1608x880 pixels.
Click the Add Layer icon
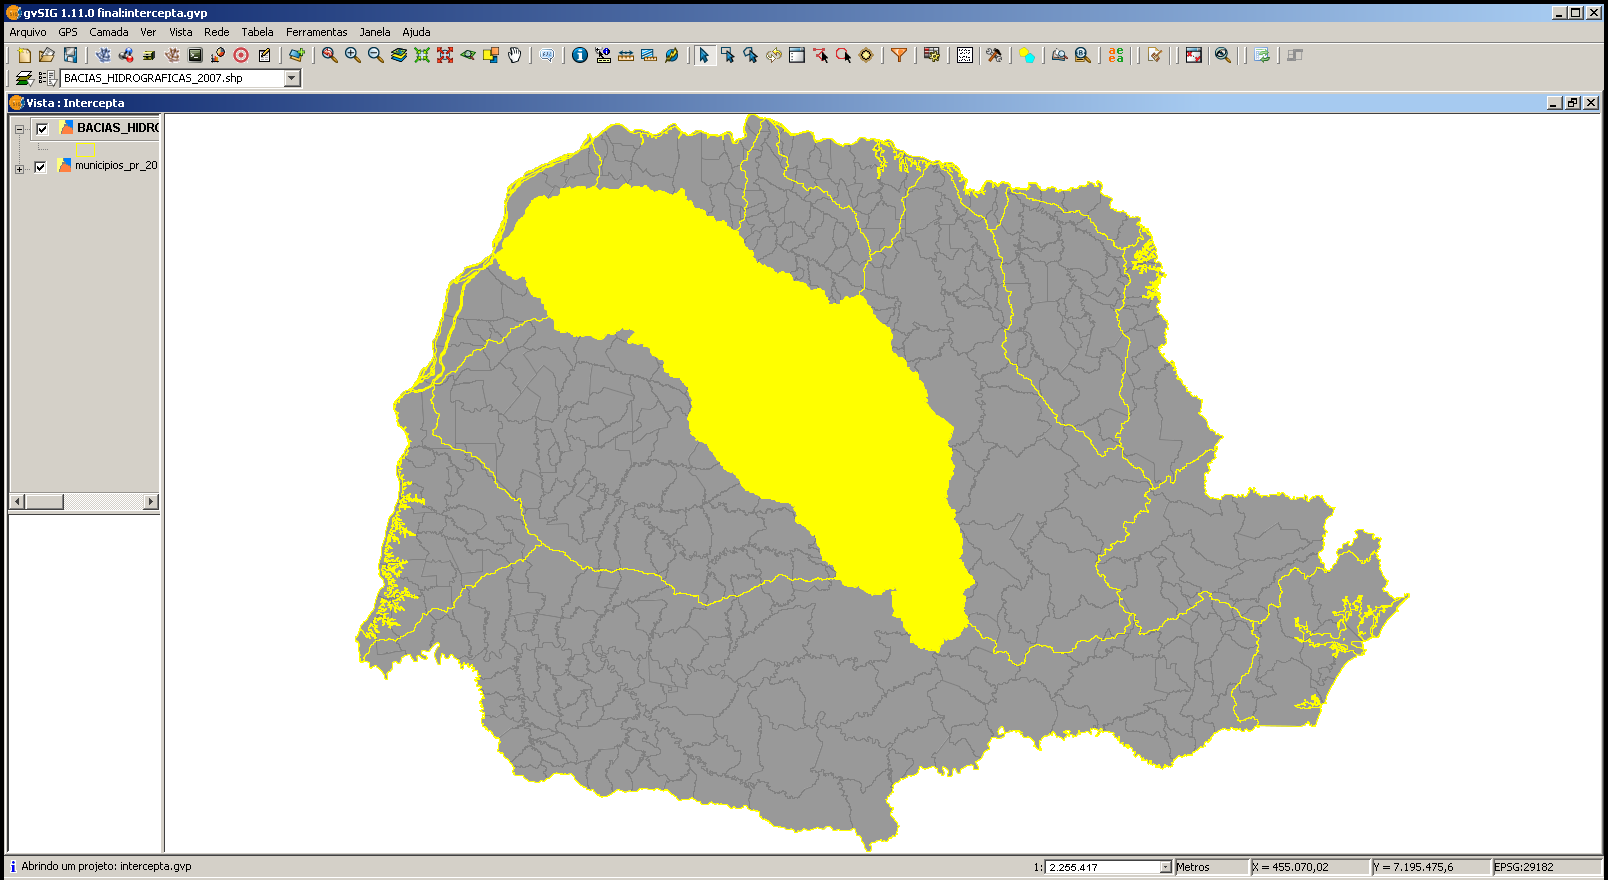point(296,55)
